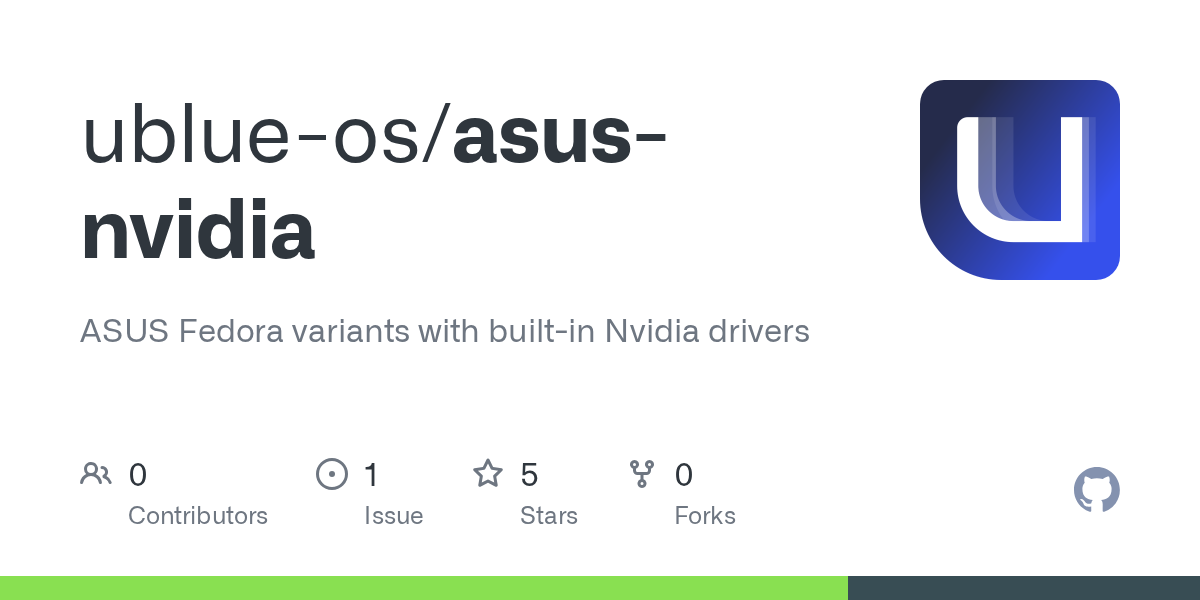Click the GitHub Octocat logo
Screen dimensions: 1200x600
1096,491
